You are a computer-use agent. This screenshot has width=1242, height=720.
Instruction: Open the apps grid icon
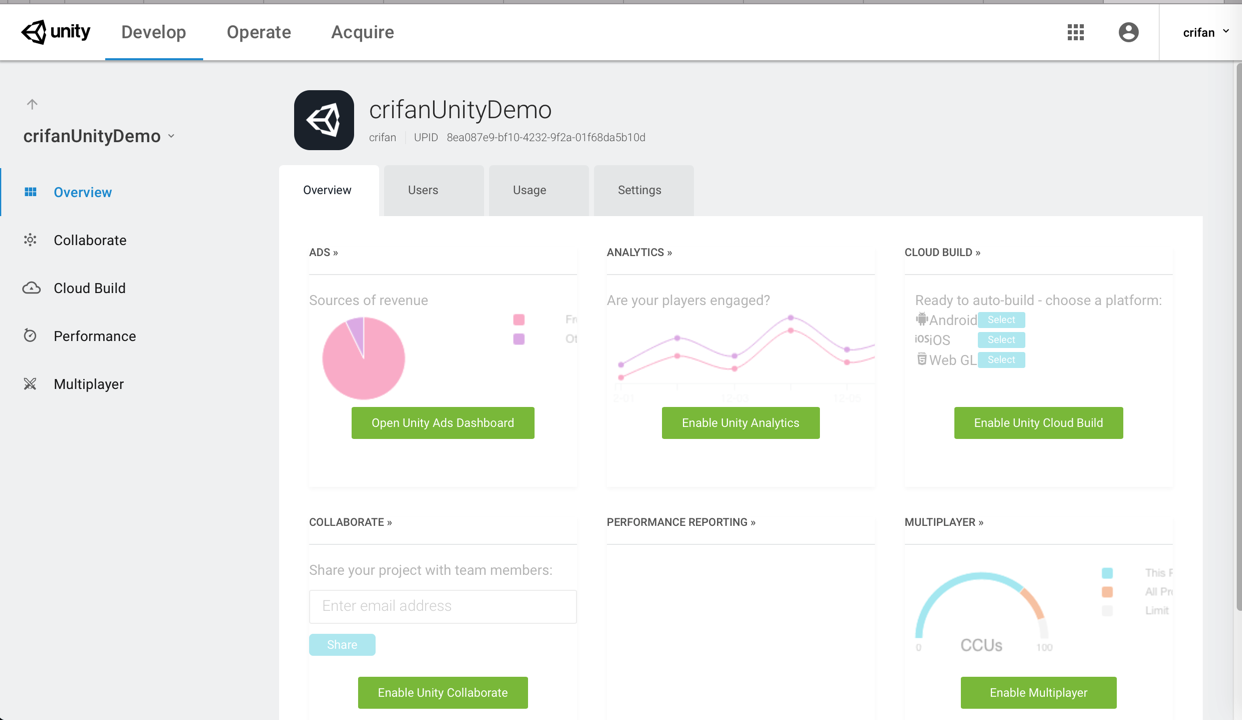[x=1076, y=32]
